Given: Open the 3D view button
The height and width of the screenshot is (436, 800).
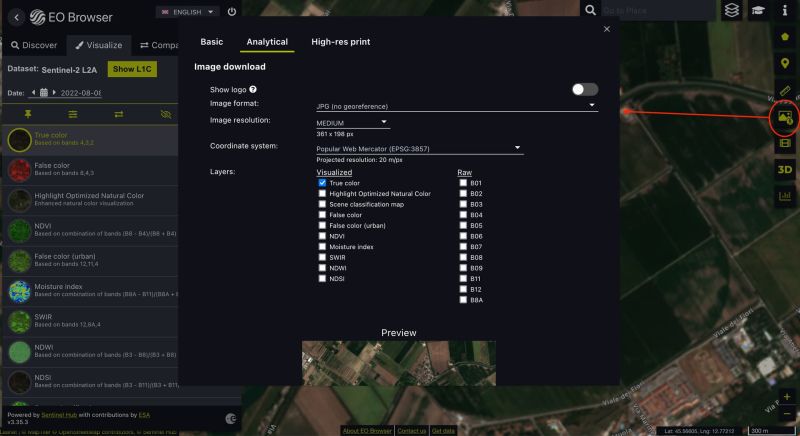Looking at the screenshot, I should (x=785, y=170).
